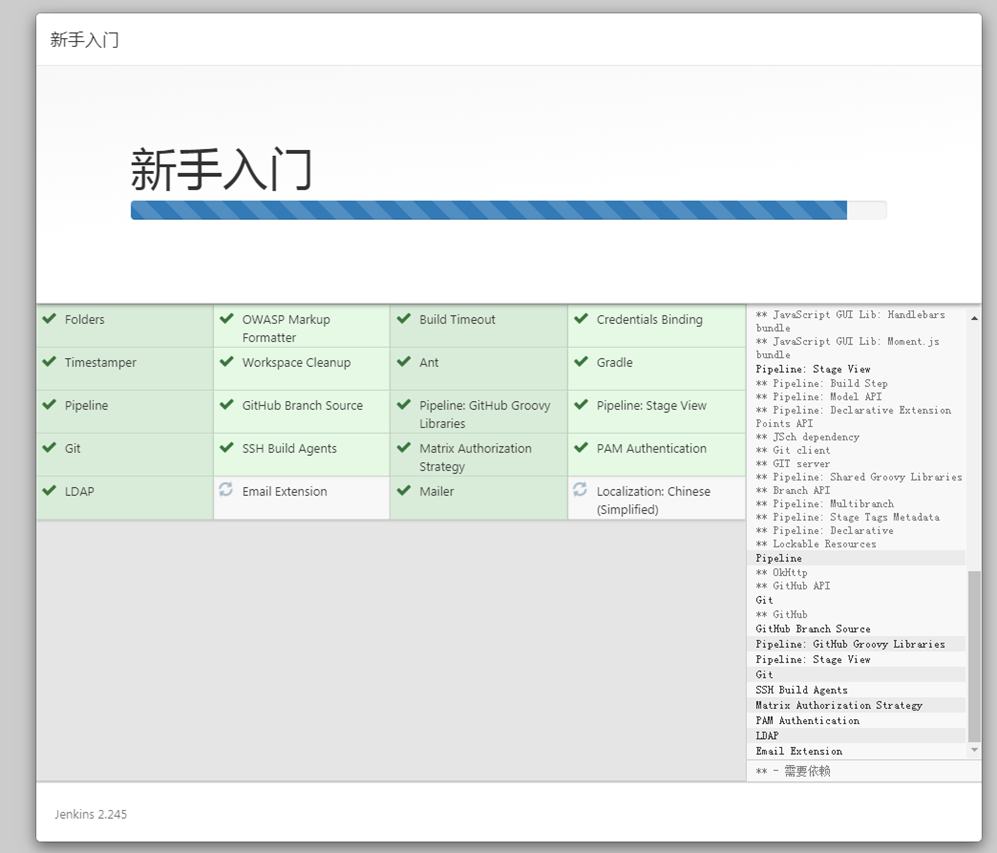Select the OWASP Markup Formatter label
997x853 pixels.
(x=286, y=329)
